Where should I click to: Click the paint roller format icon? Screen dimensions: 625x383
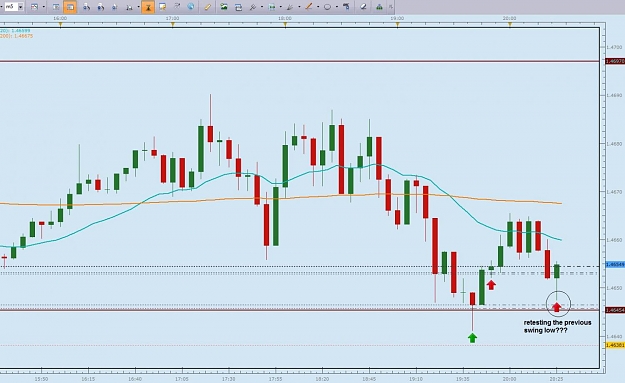(x=346, y=7)
